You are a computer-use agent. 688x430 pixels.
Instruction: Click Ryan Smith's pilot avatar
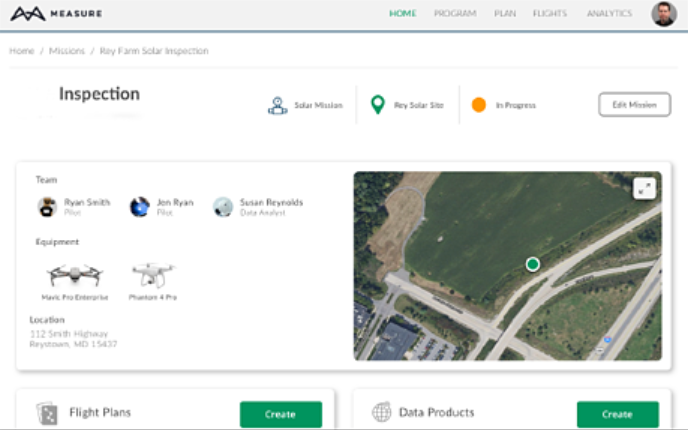47,207
